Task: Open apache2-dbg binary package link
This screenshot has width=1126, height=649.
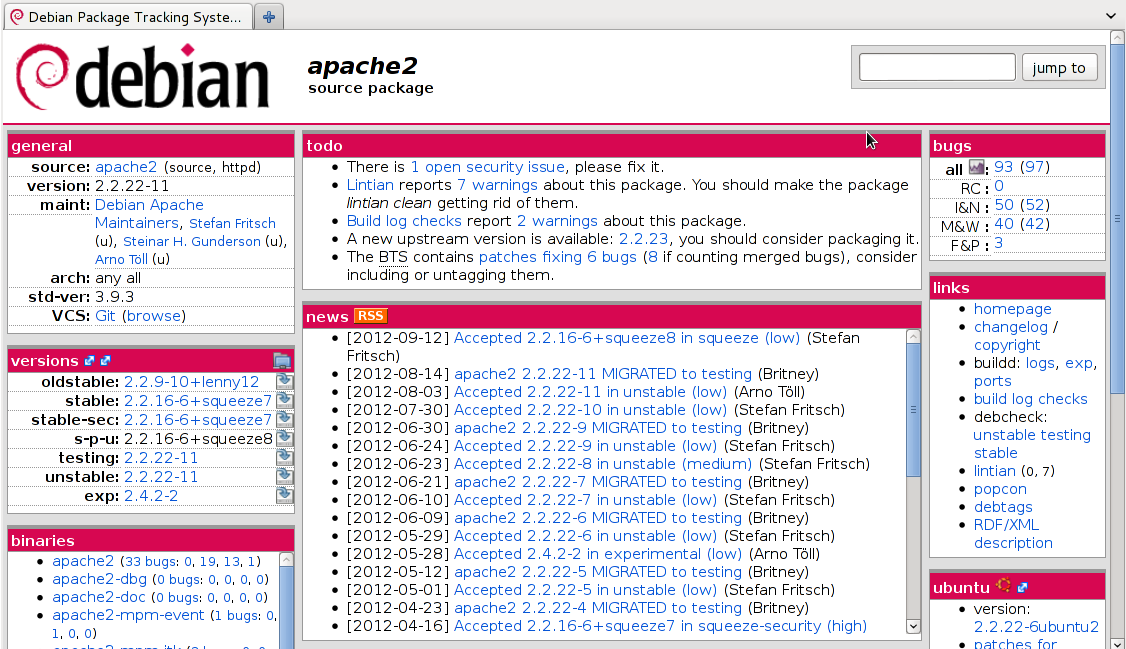Action: click(x=99, y=579)
